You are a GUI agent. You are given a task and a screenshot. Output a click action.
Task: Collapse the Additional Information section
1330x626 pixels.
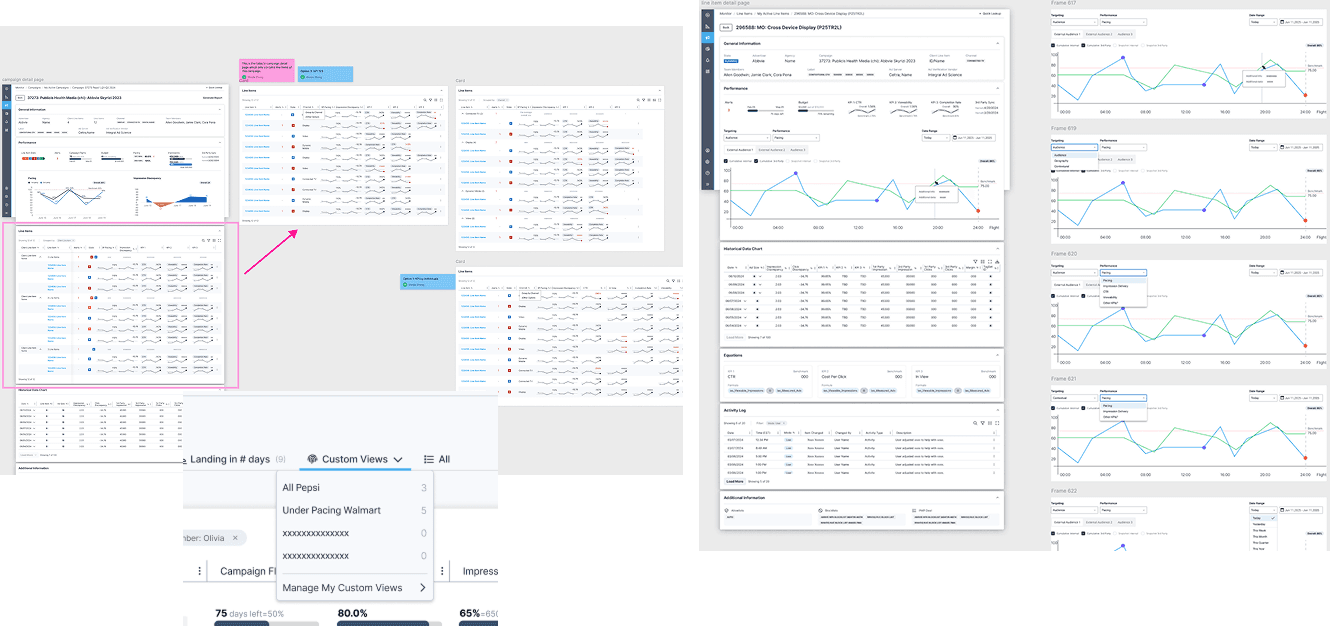click(997, 497)
